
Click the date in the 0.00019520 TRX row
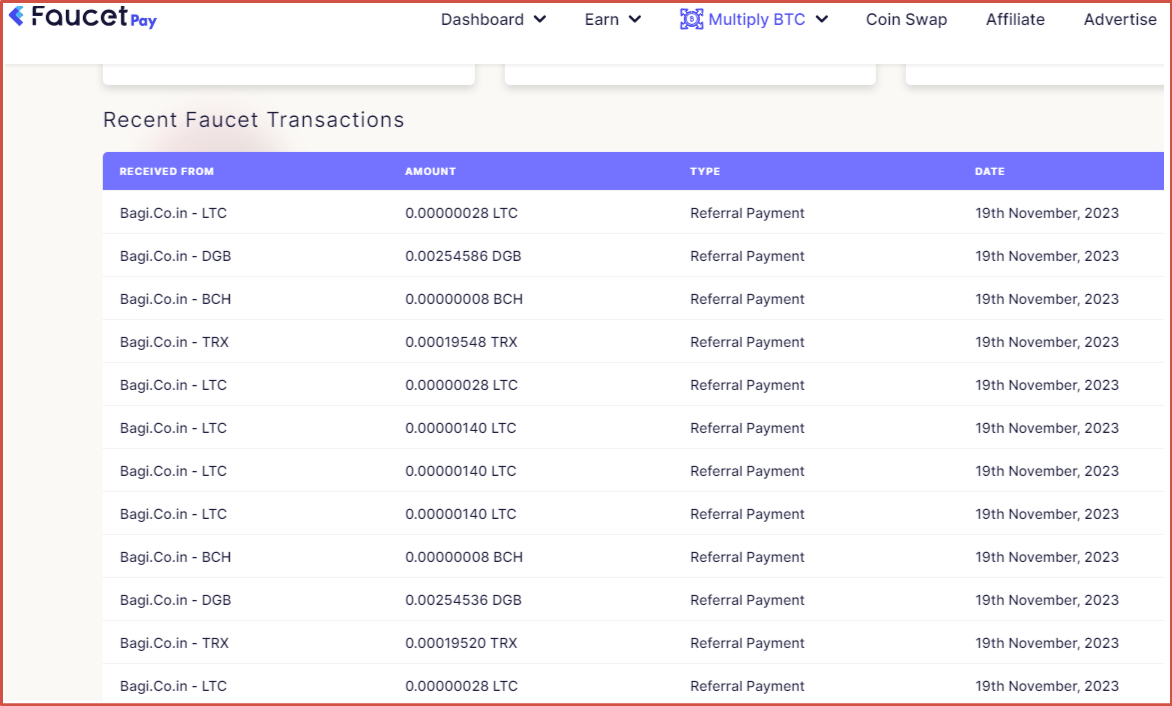[x=1046, y=643]
